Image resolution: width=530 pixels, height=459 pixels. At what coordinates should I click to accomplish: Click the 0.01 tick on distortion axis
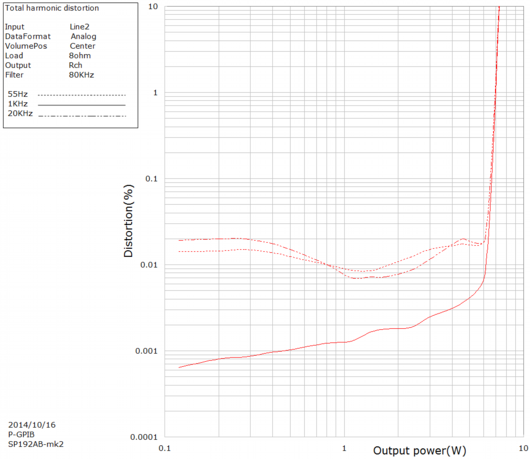149,265
